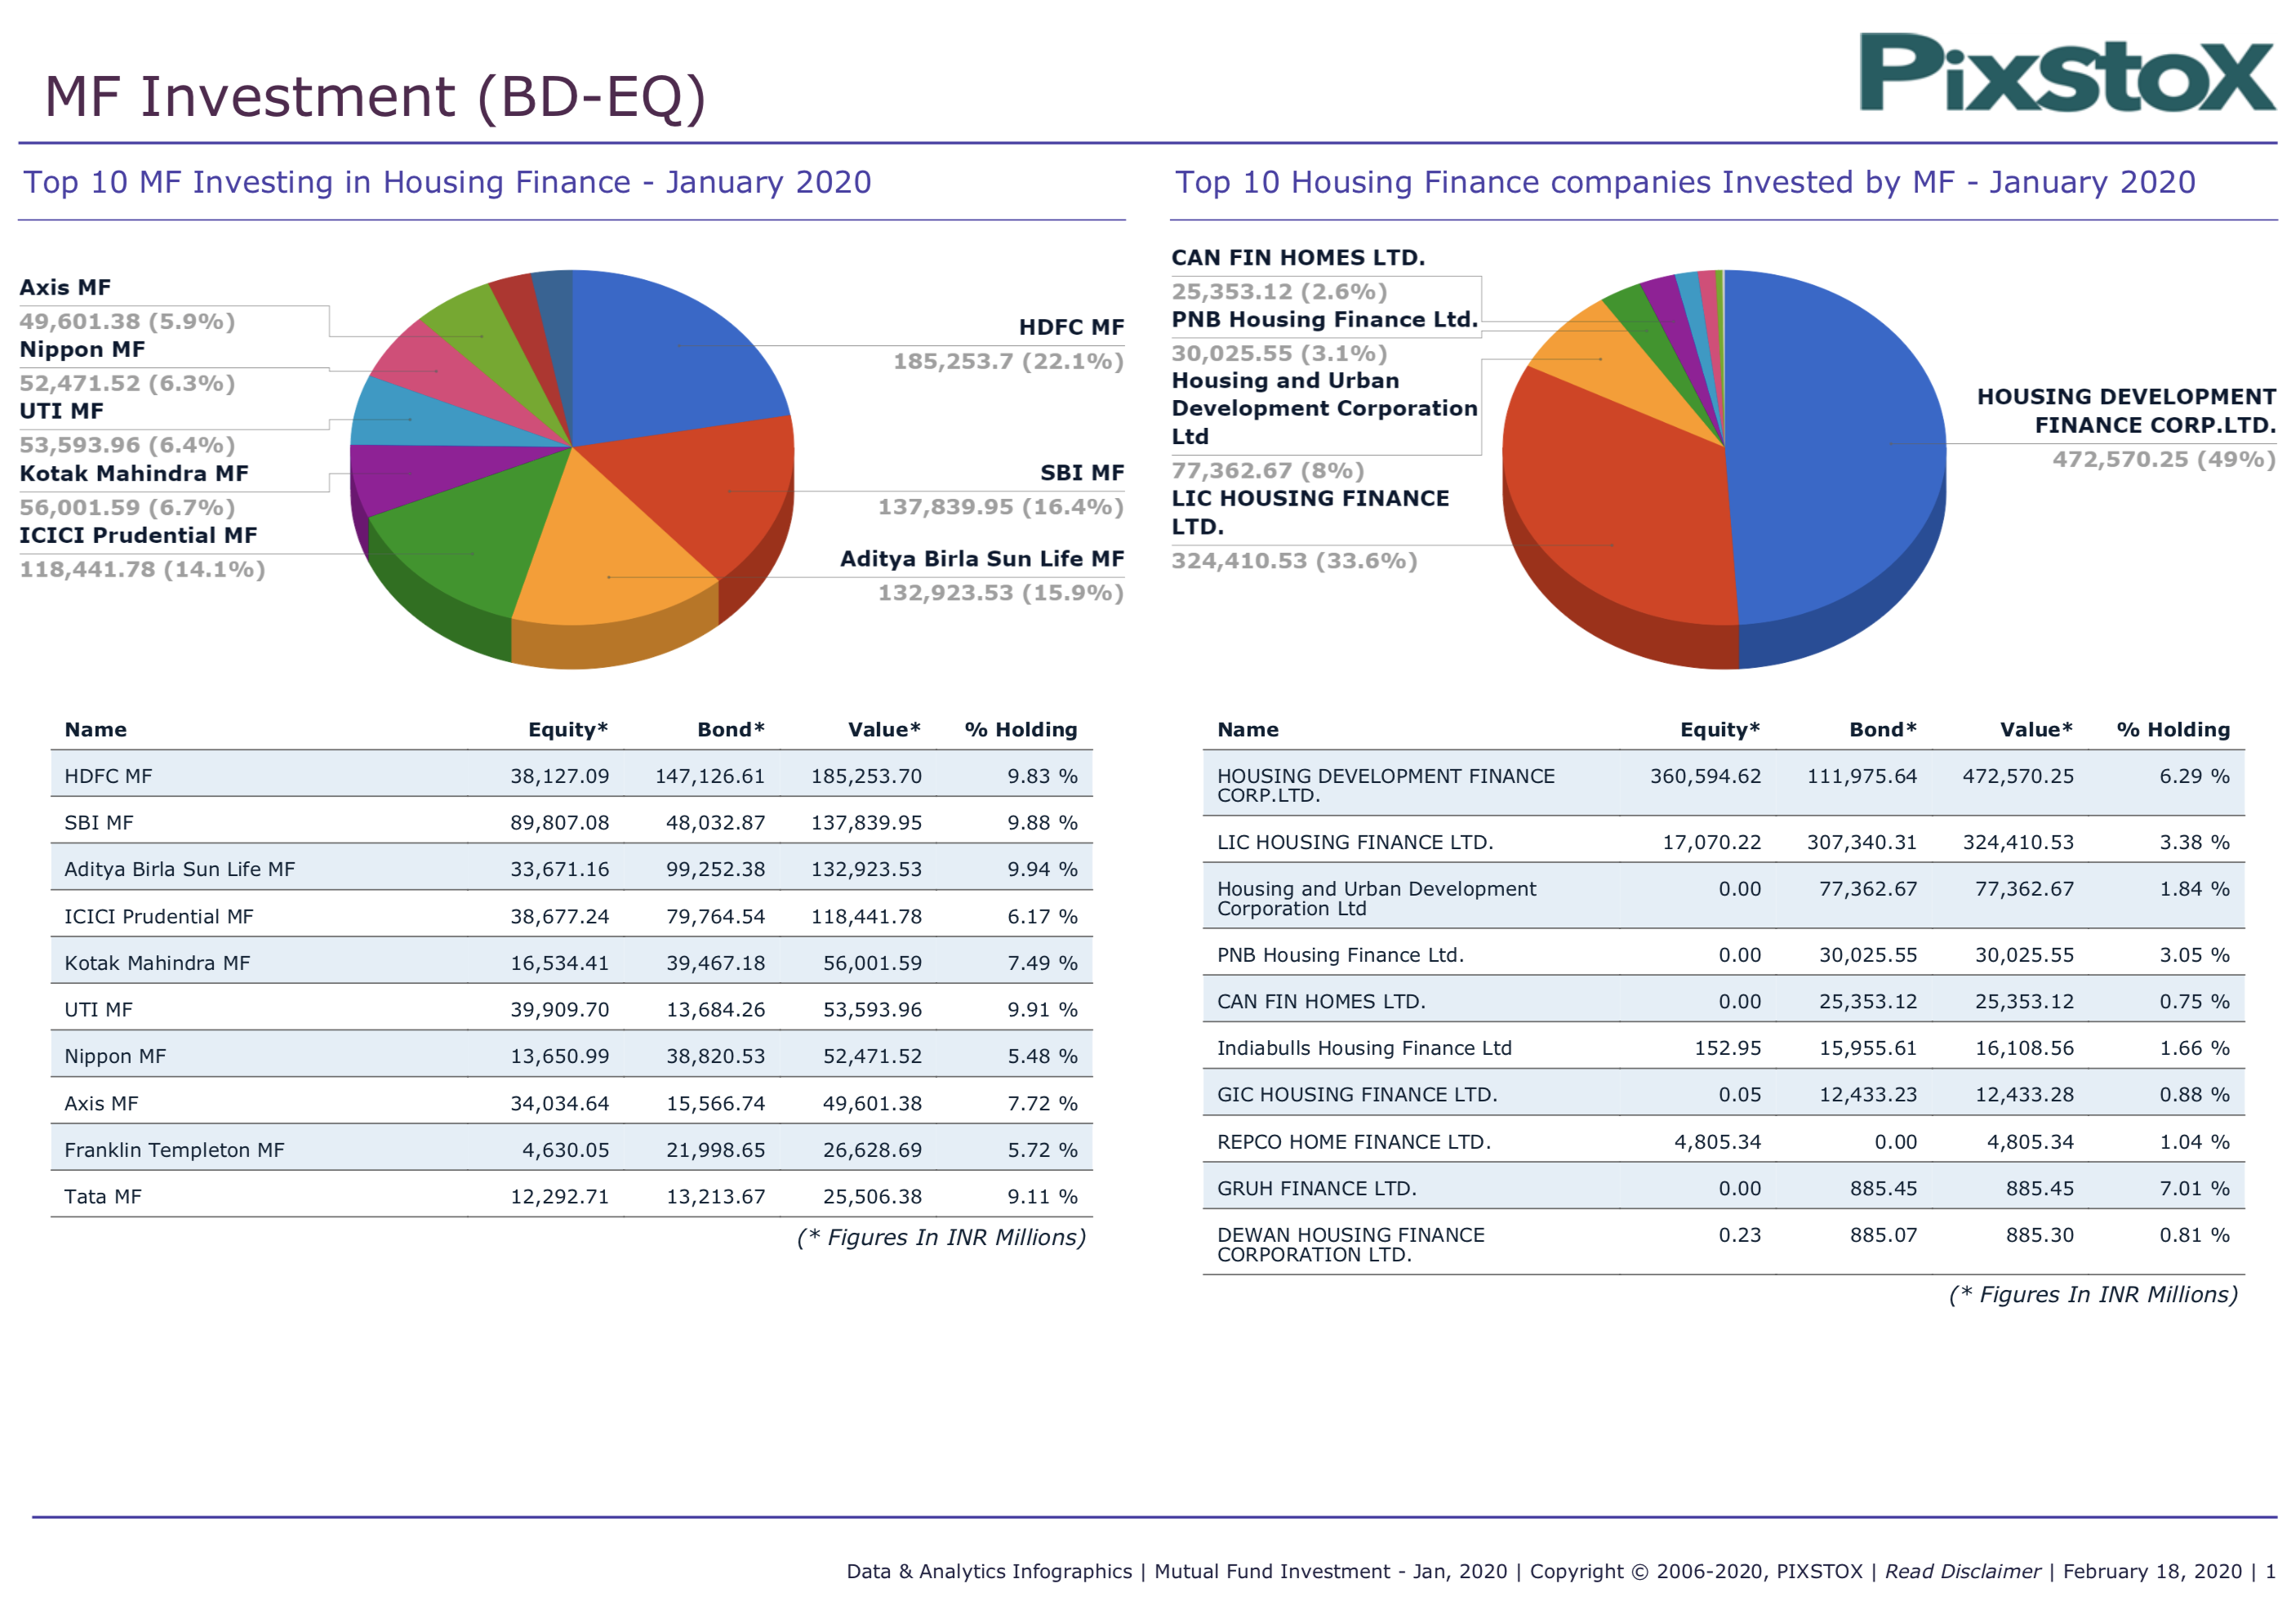This screenshot has width=2296, height=1619.
Task: Select 'ICICI Prudential MF' table row name
Action: pos(158,916)
